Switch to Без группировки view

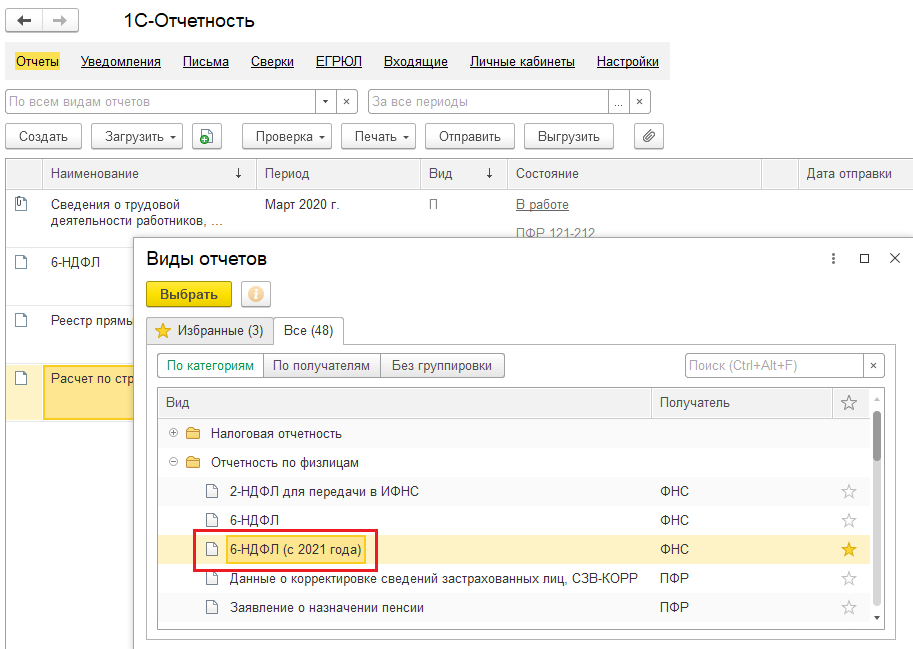[442, 366]
